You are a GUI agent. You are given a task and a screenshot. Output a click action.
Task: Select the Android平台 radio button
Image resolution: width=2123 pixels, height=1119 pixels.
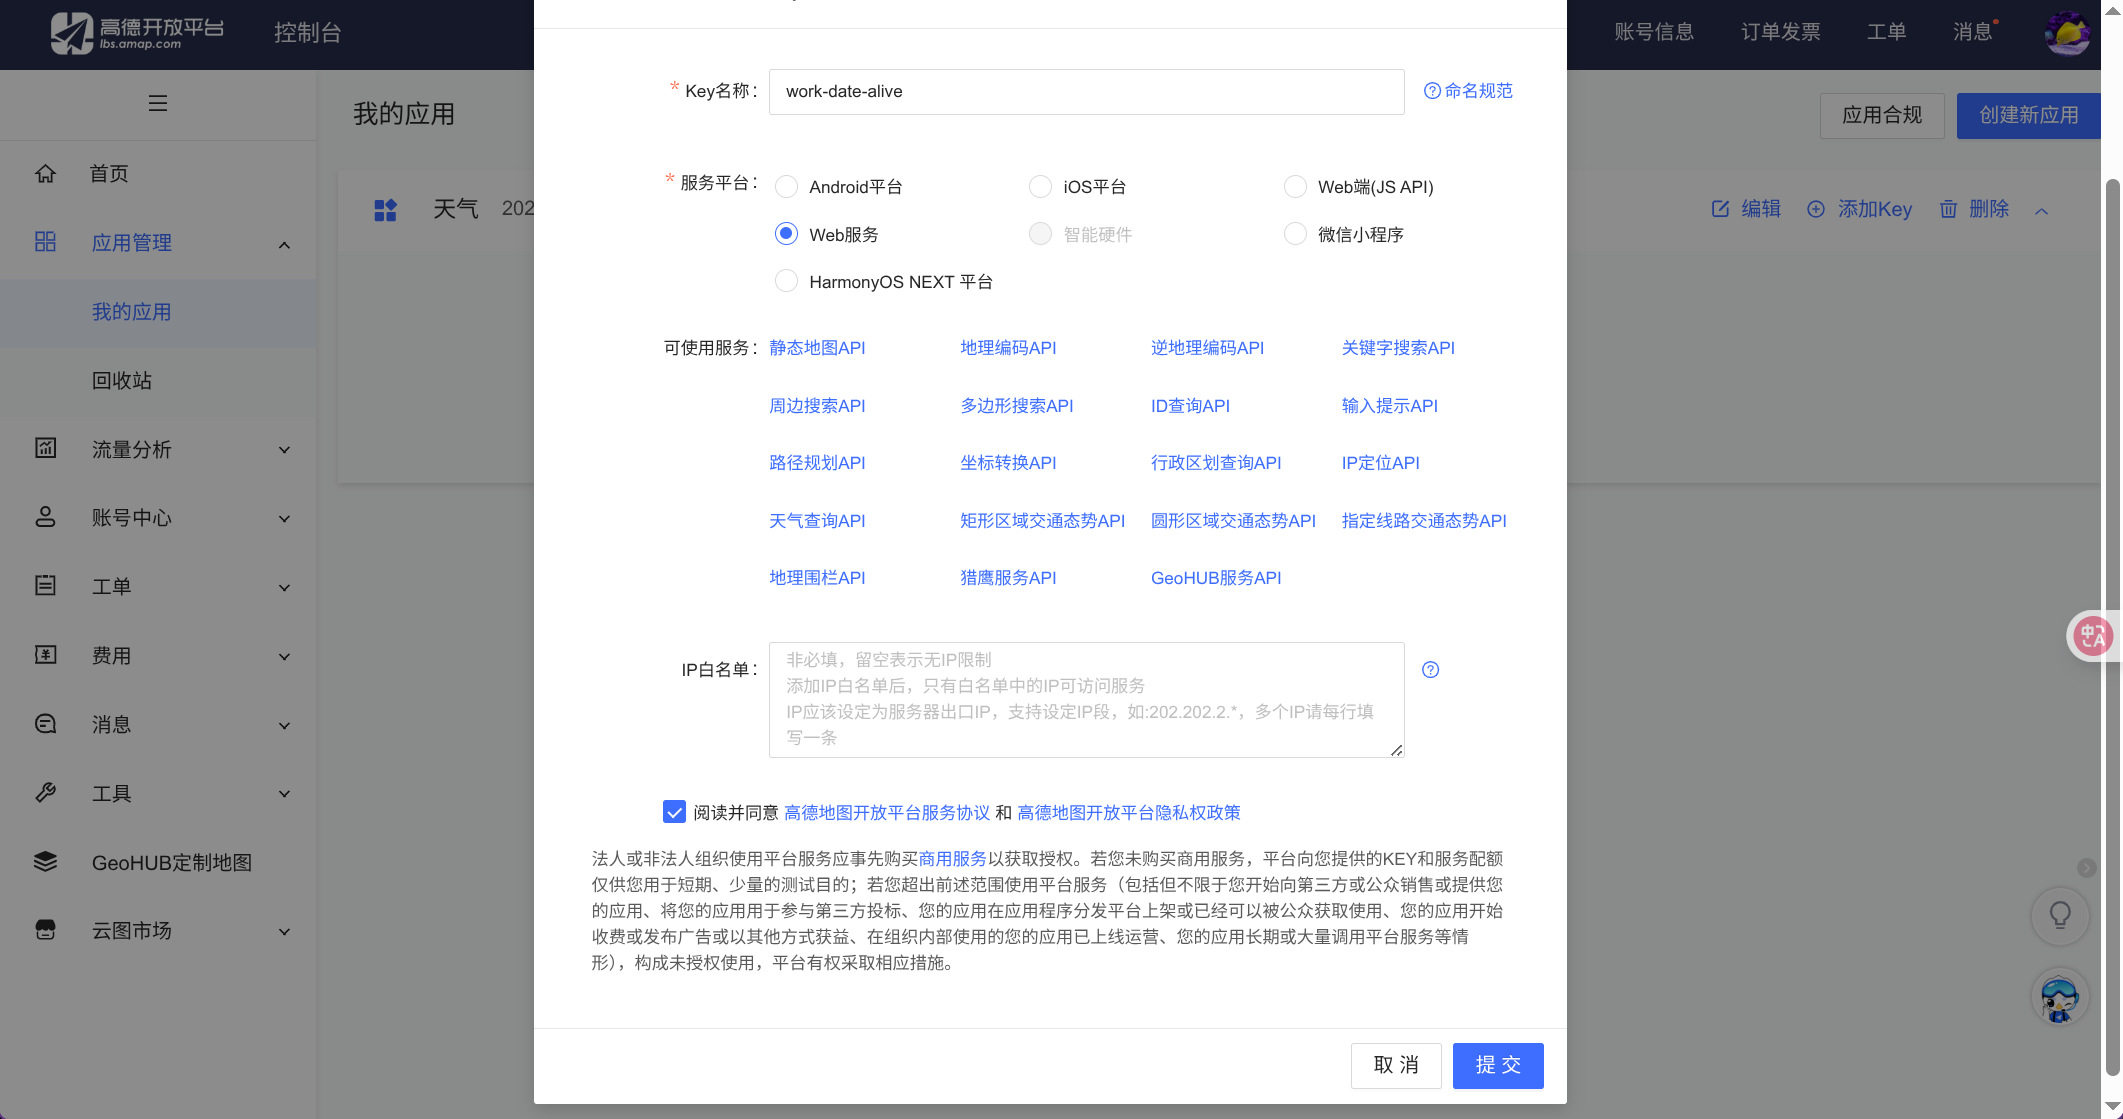pyautogui.click(x=787, y=187)
